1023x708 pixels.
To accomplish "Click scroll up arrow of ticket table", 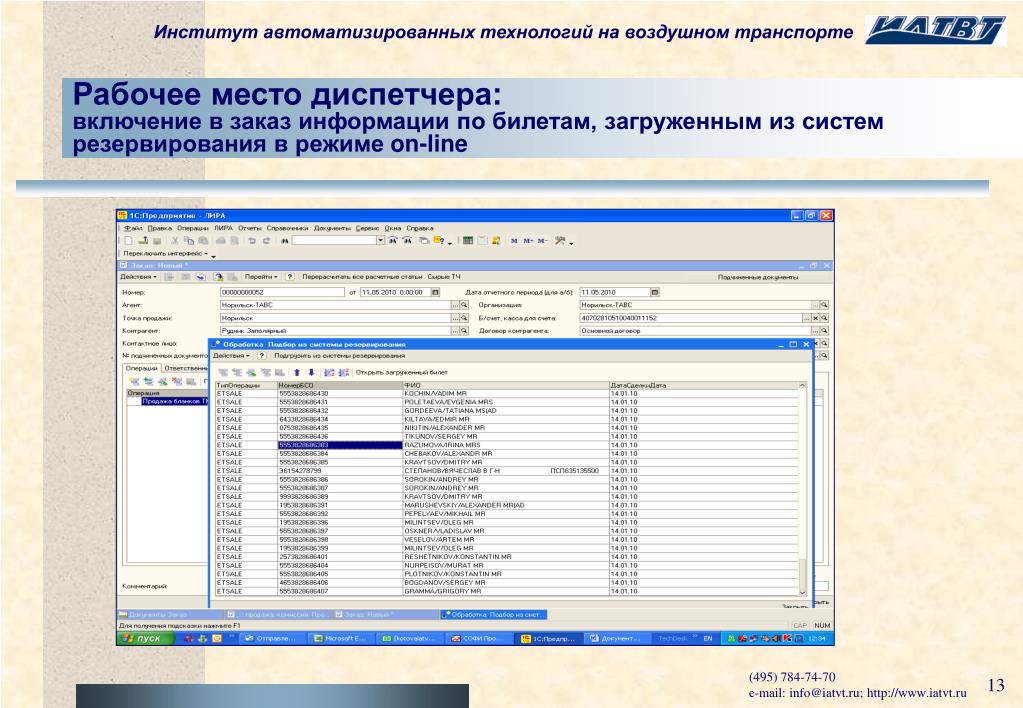I will [803, 386].
